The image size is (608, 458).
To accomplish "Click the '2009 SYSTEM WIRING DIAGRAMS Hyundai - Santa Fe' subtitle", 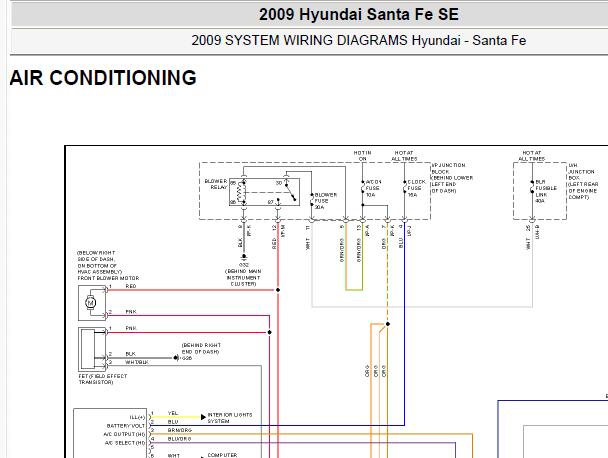I will [359, 40].
